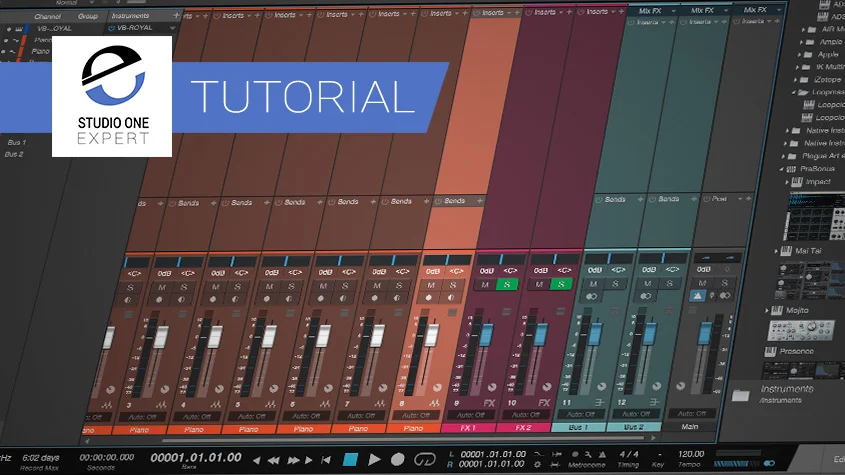Click the channel mode icon on Bus 1
The width and height of the screenshot is (845, 475).
592,296
